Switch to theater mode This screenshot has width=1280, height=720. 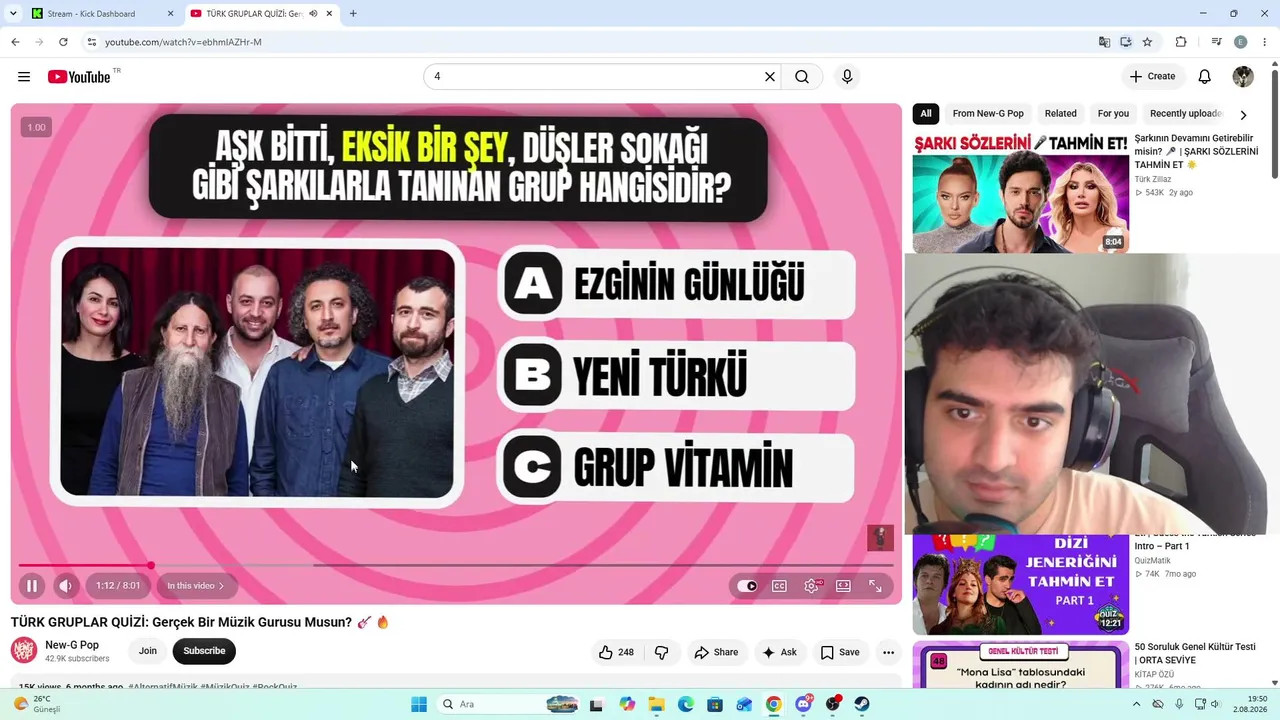pyautogui.click(x=843, y=586)
